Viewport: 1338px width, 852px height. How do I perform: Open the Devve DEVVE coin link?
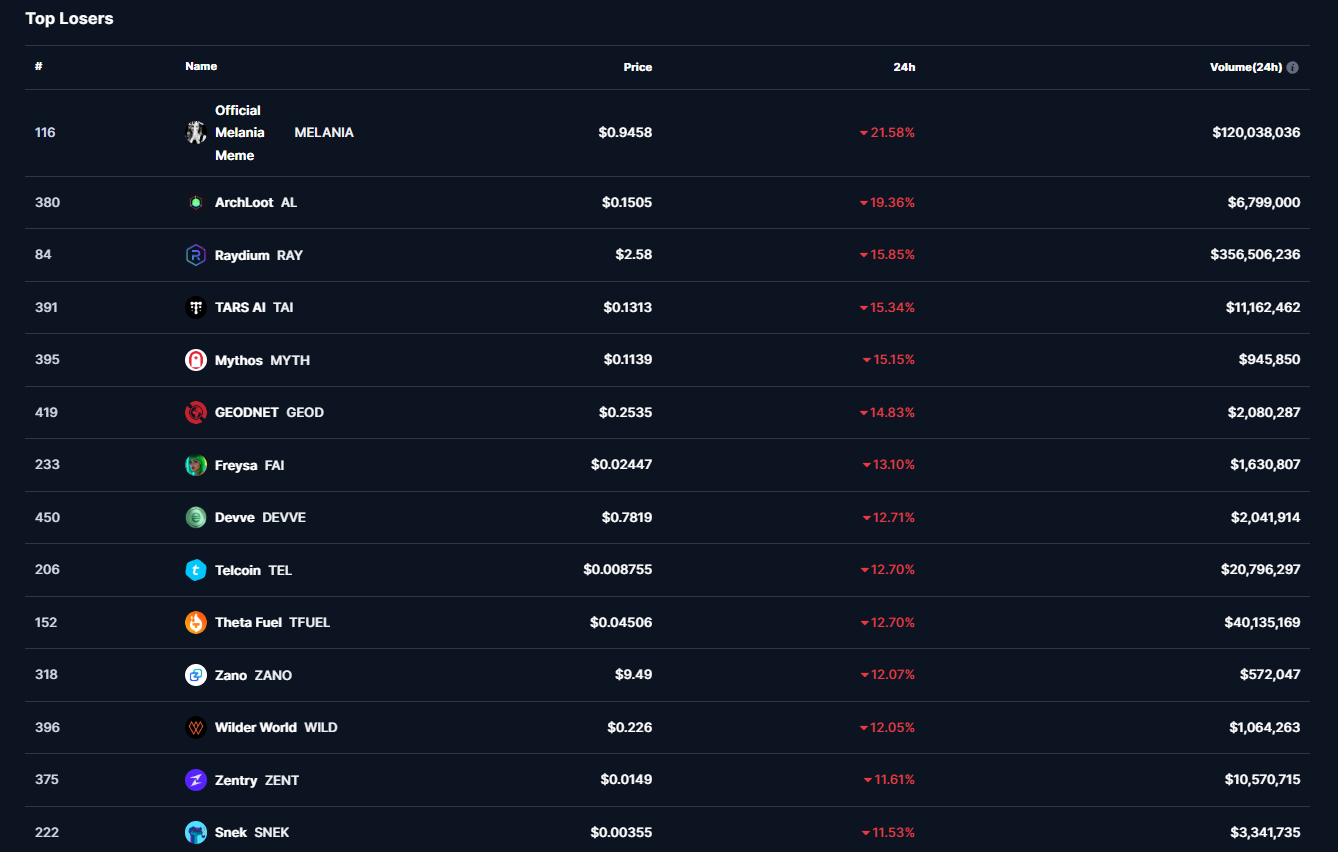260,517
